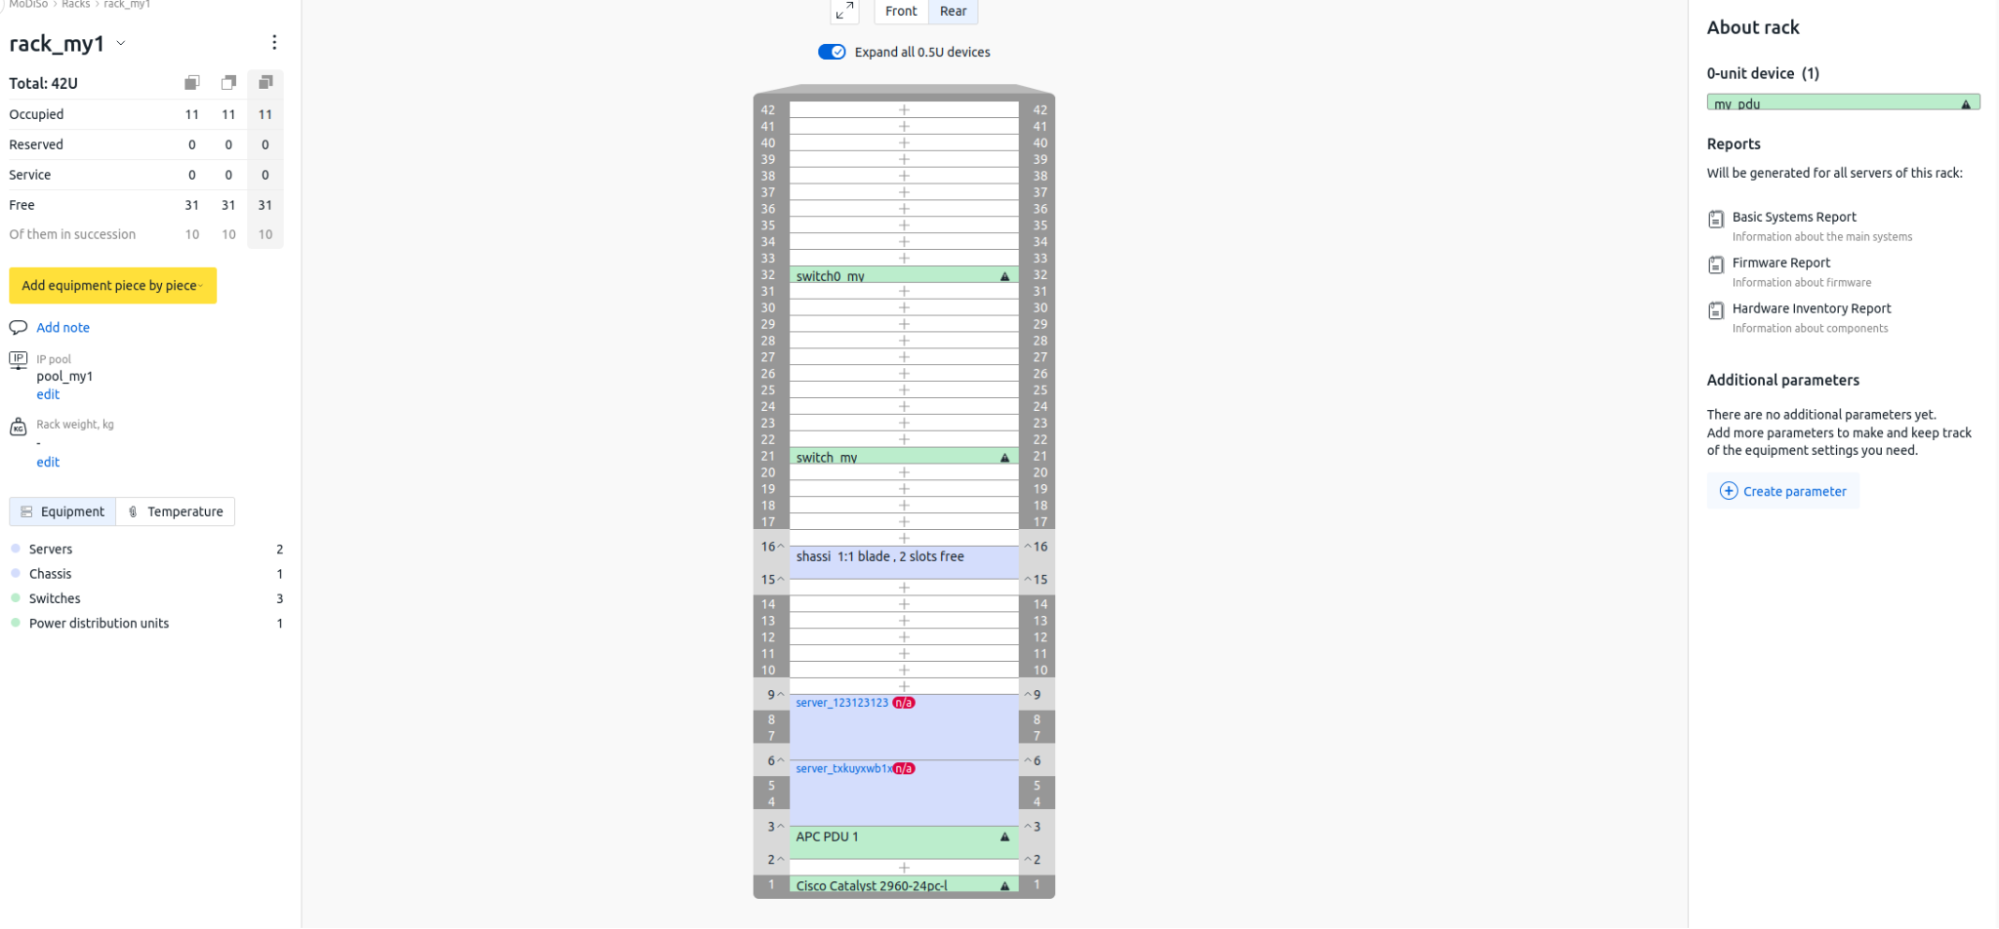This screenshot has width=1999, height=929.
Task: Click Create parameter button
Action: (1783, 491)
